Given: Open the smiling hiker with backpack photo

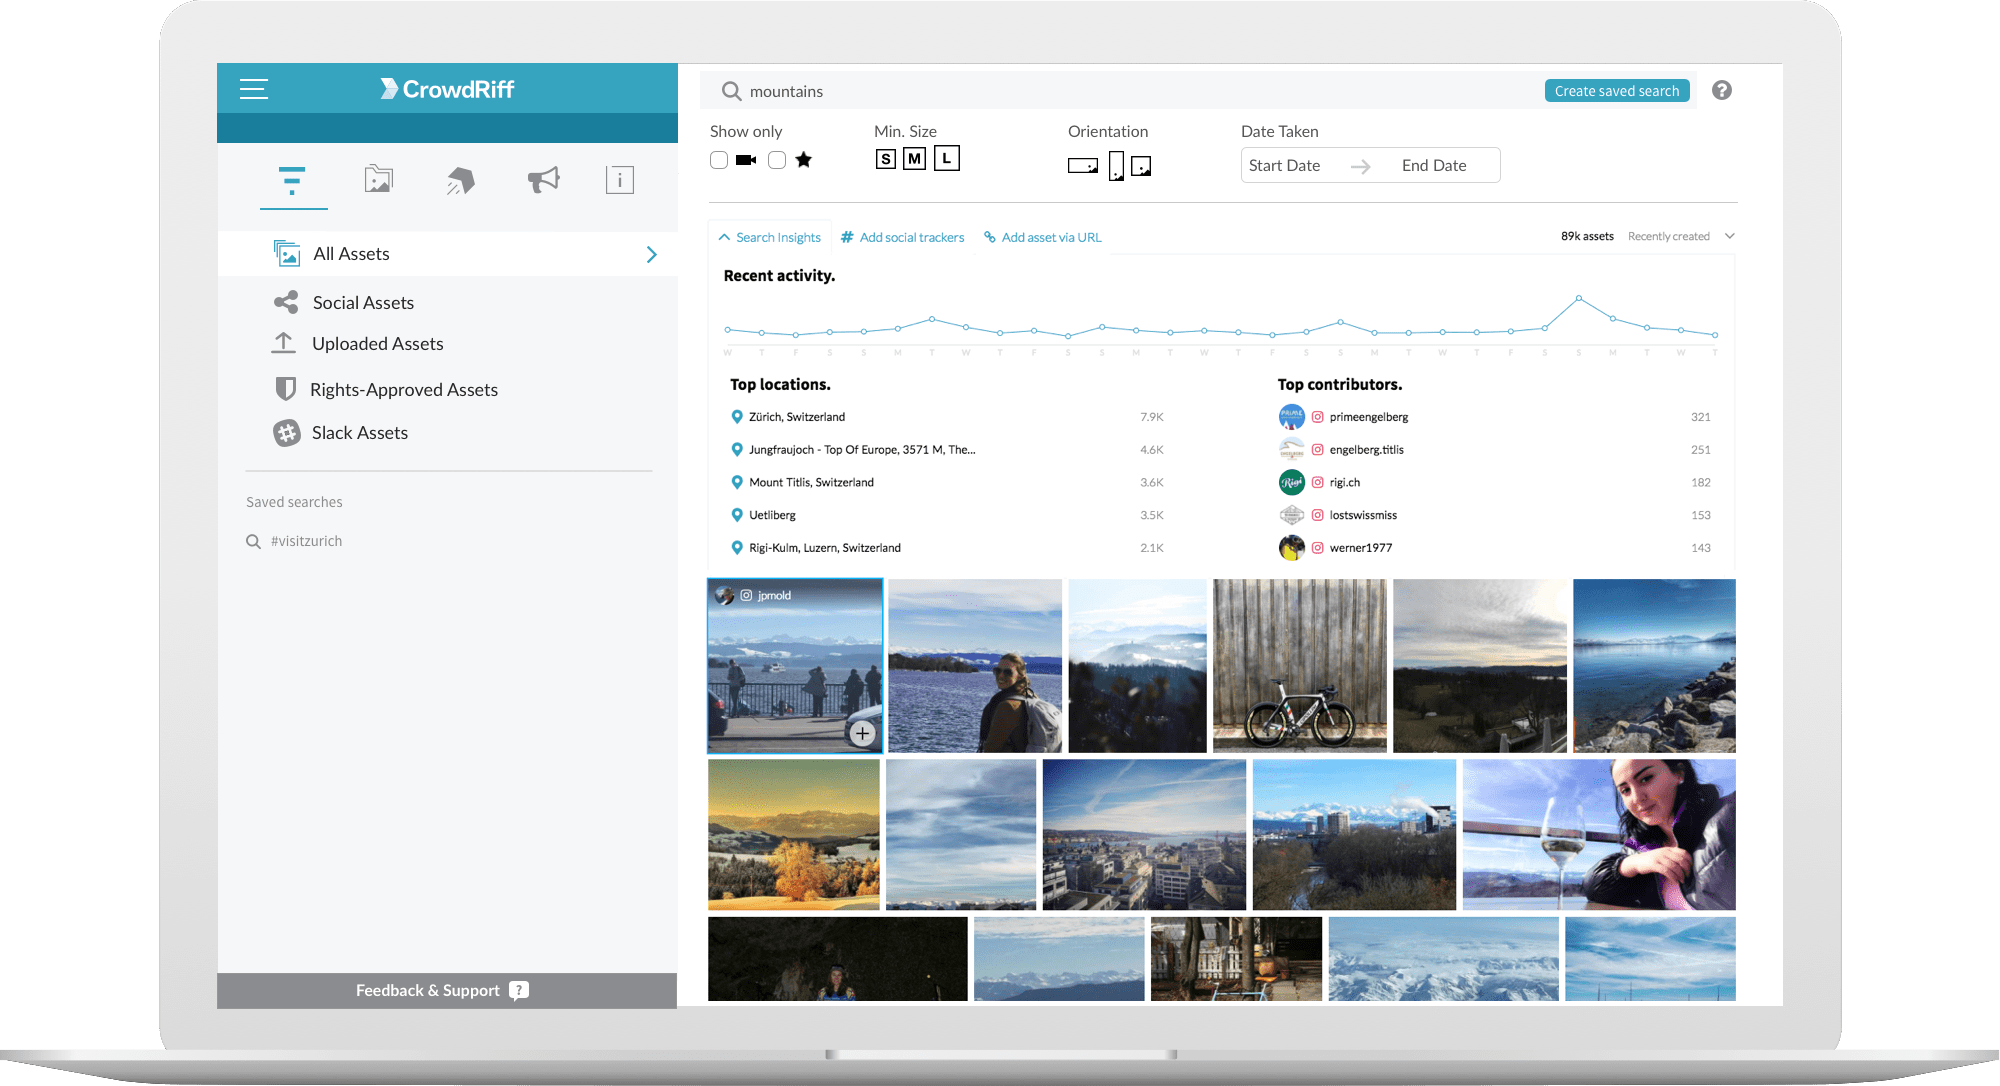Looking at the screenshot, I should [x=975, y=666].
